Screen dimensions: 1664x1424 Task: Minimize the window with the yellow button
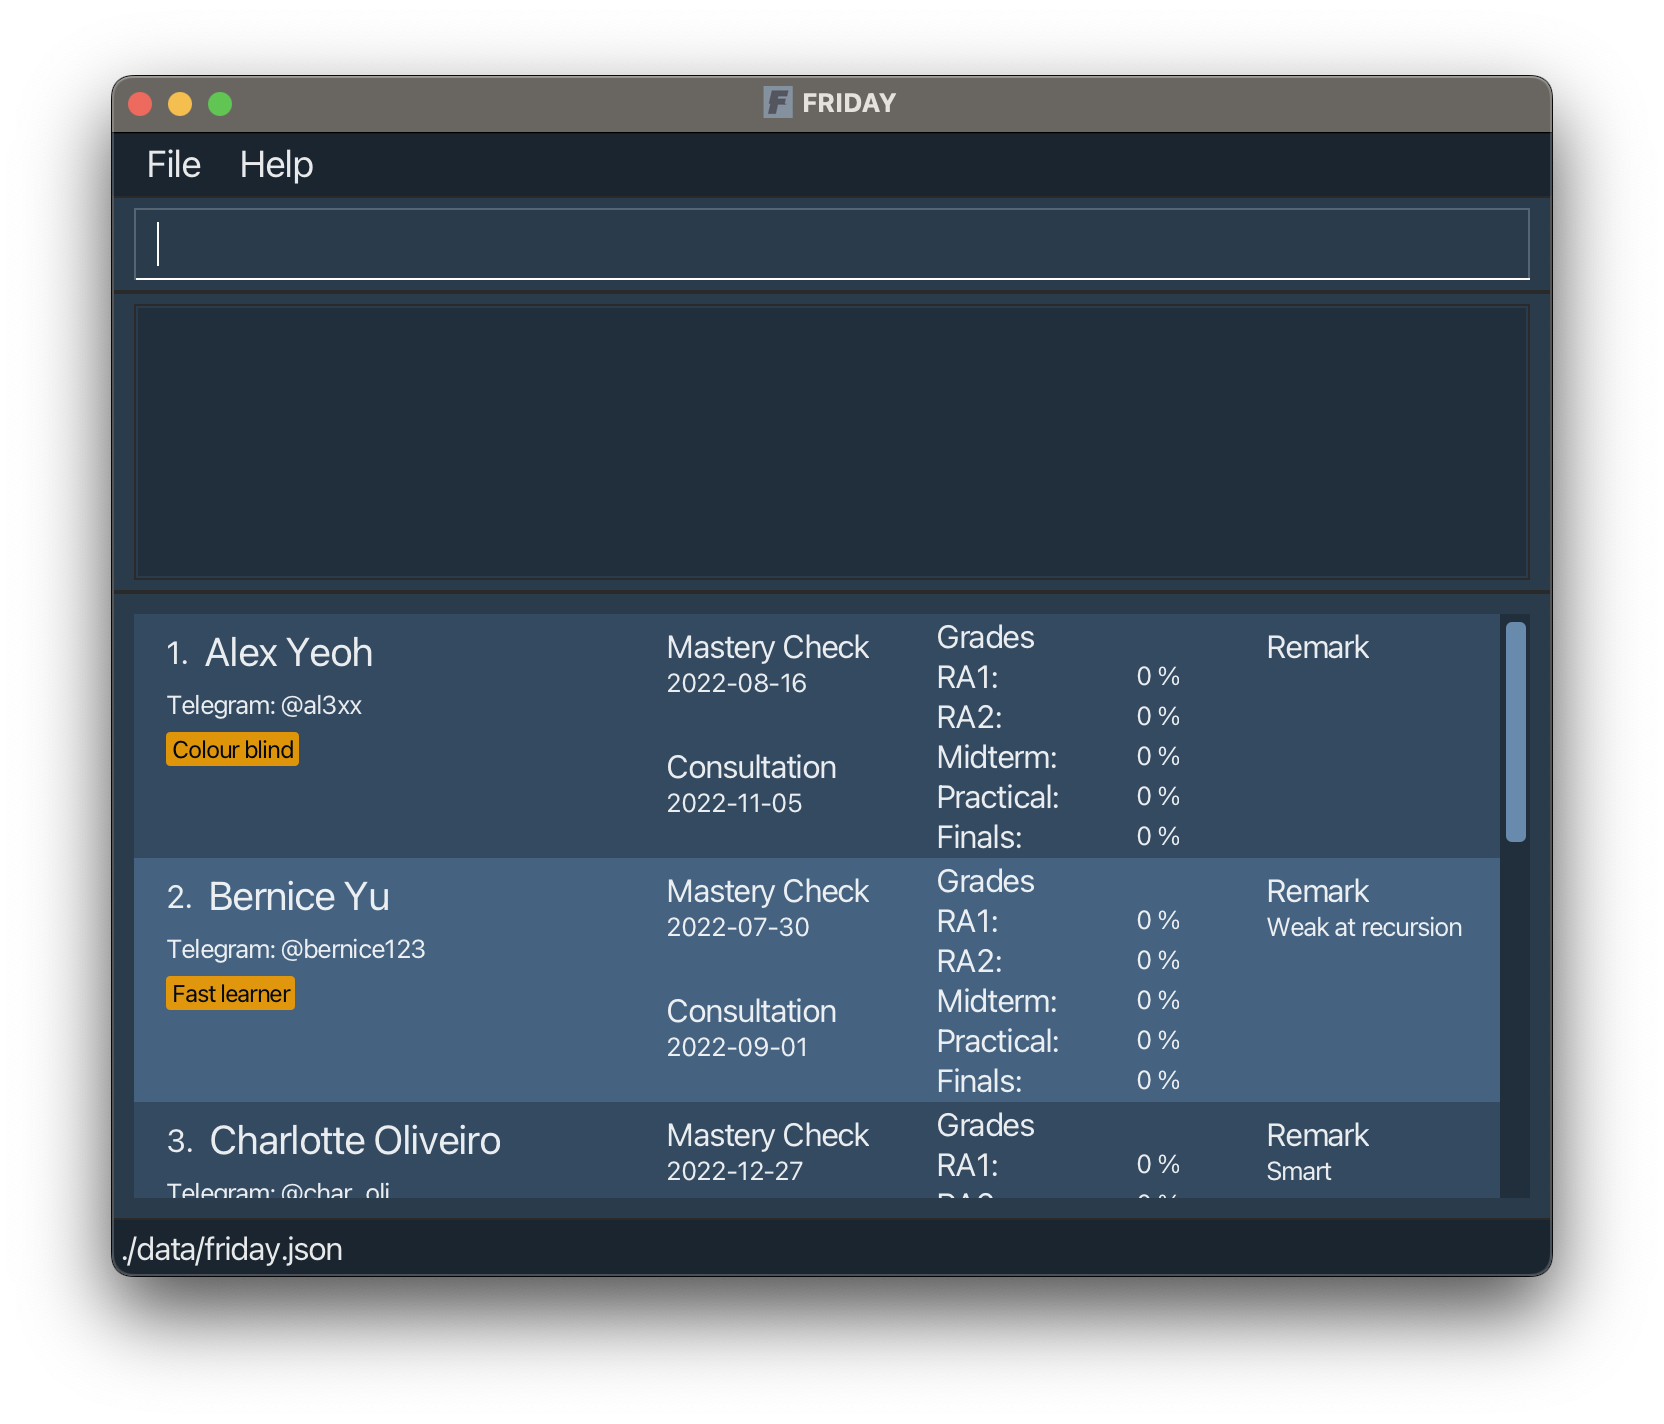point(180,104)
